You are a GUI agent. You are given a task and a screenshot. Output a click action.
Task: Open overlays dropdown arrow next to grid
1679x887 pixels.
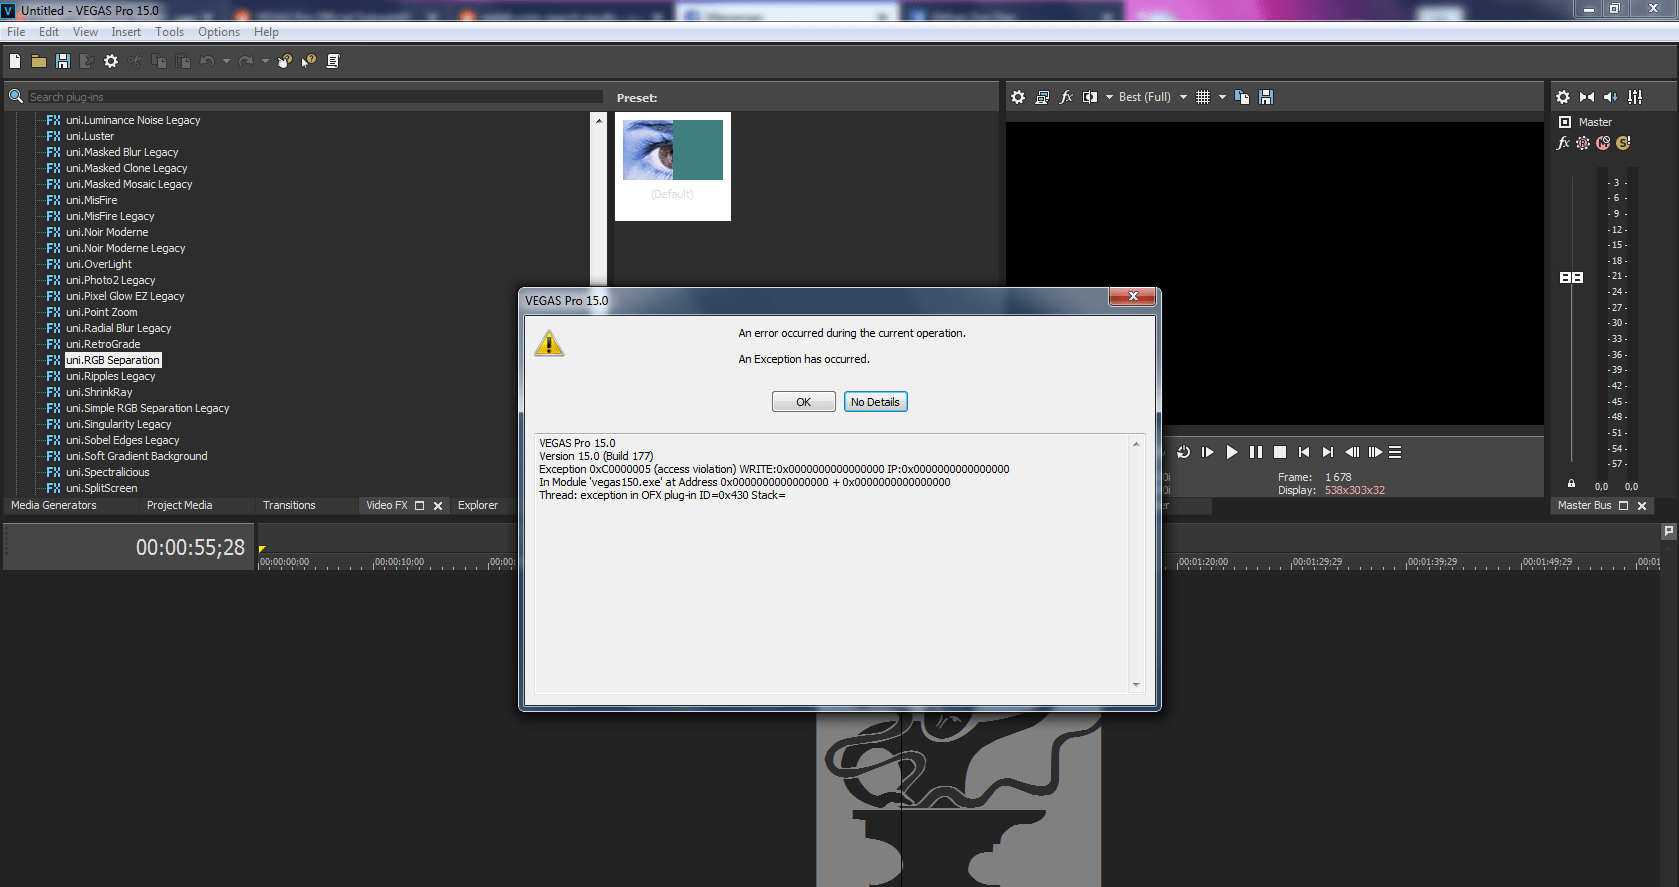(x=1222, y=97)
